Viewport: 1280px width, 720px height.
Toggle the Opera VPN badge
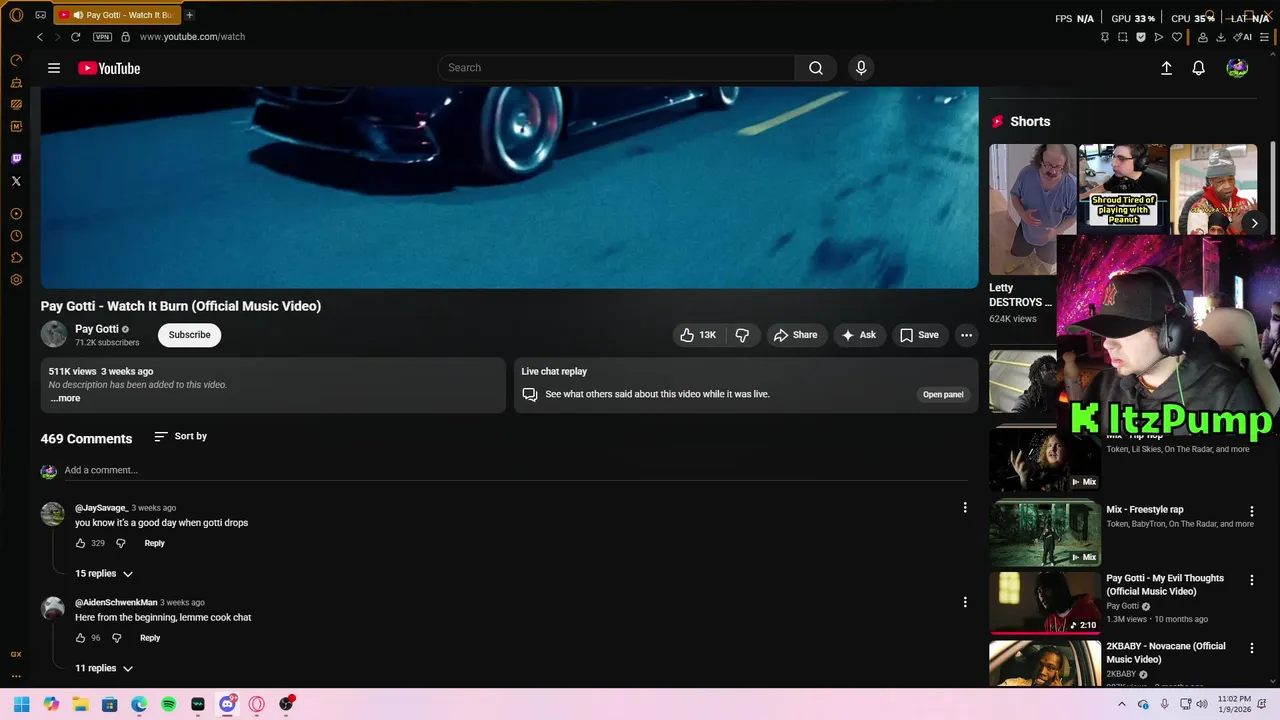[x=102, y=37]
